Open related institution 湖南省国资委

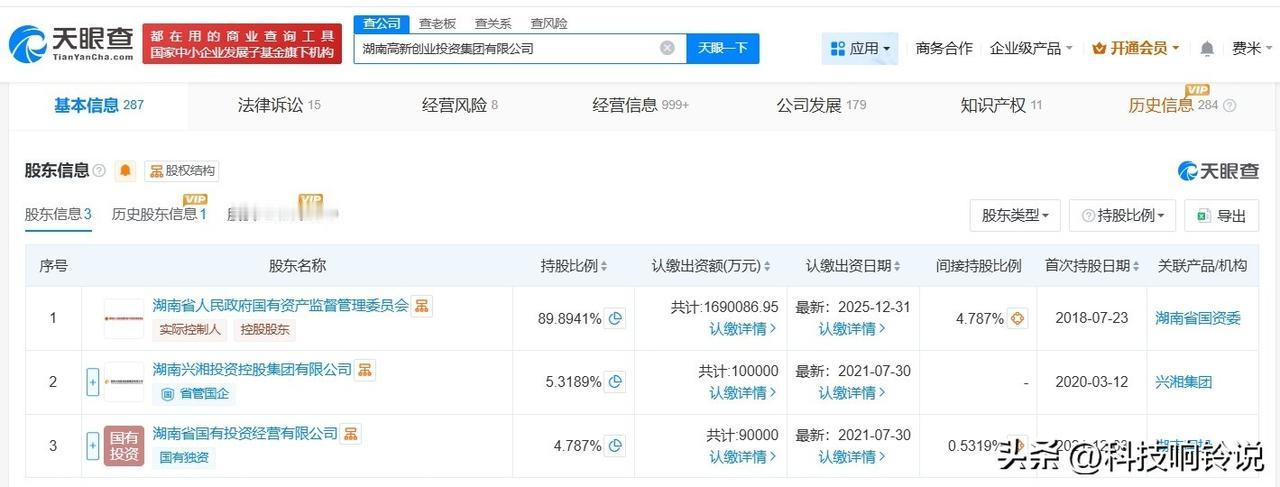tap(1198, 318)
